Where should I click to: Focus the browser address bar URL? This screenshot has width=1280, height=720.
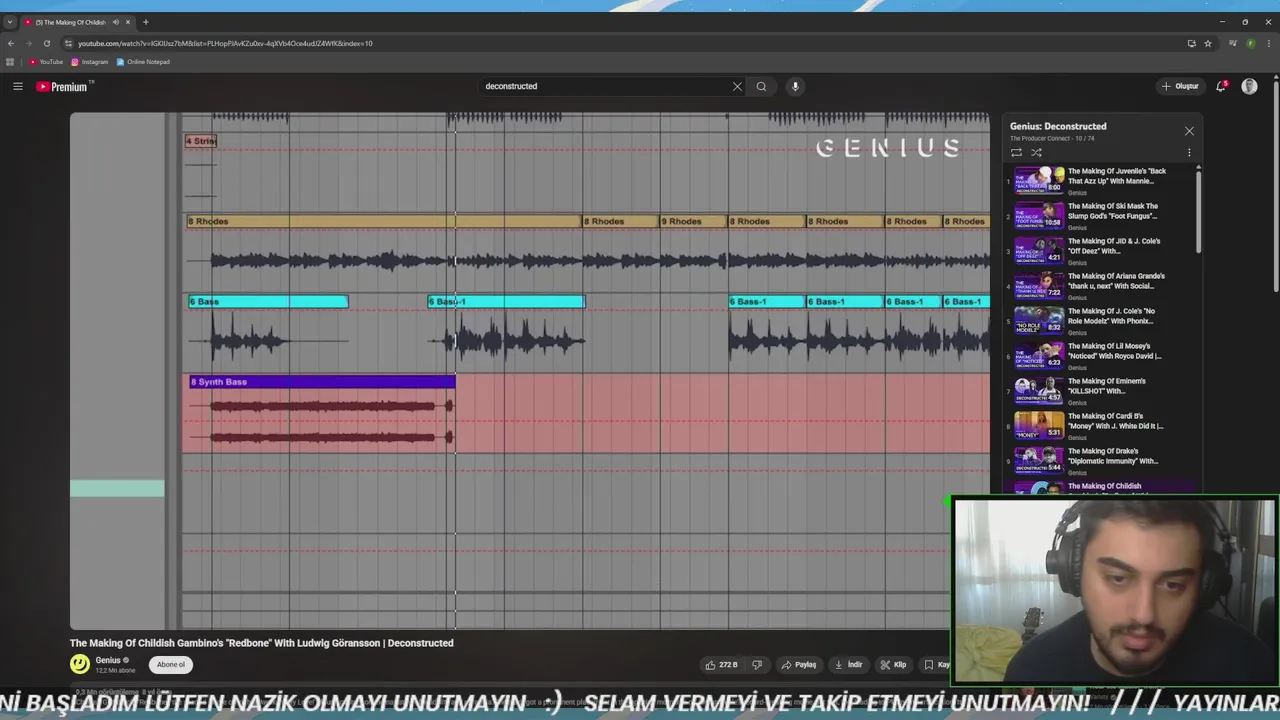pos(225,44)
